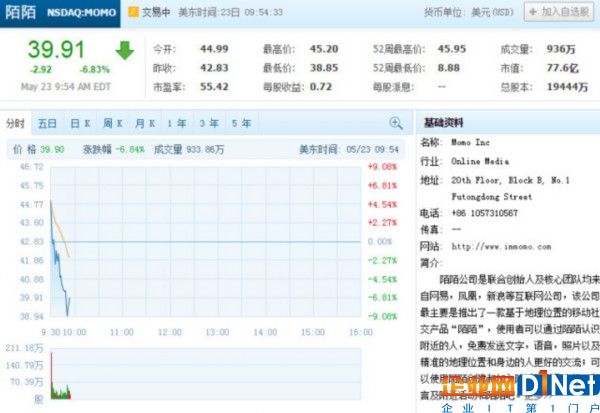The height and width of the screenshot is (413, 600).
Task: Click the 16:00 time axis label
Action: [360, 332]
